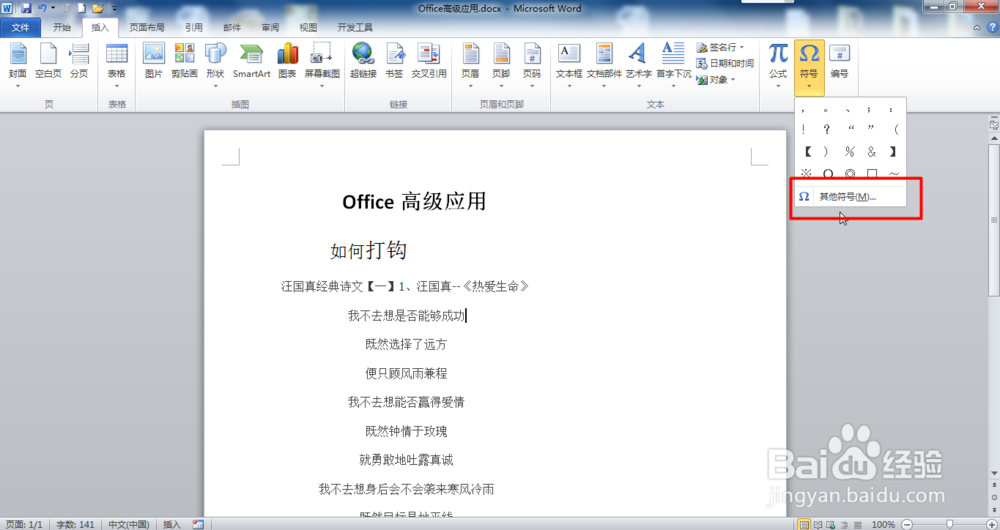1000x530 pixels.
Task: Click the Help question mark icon
Action: pyautogui.click(x=992, y=27)
